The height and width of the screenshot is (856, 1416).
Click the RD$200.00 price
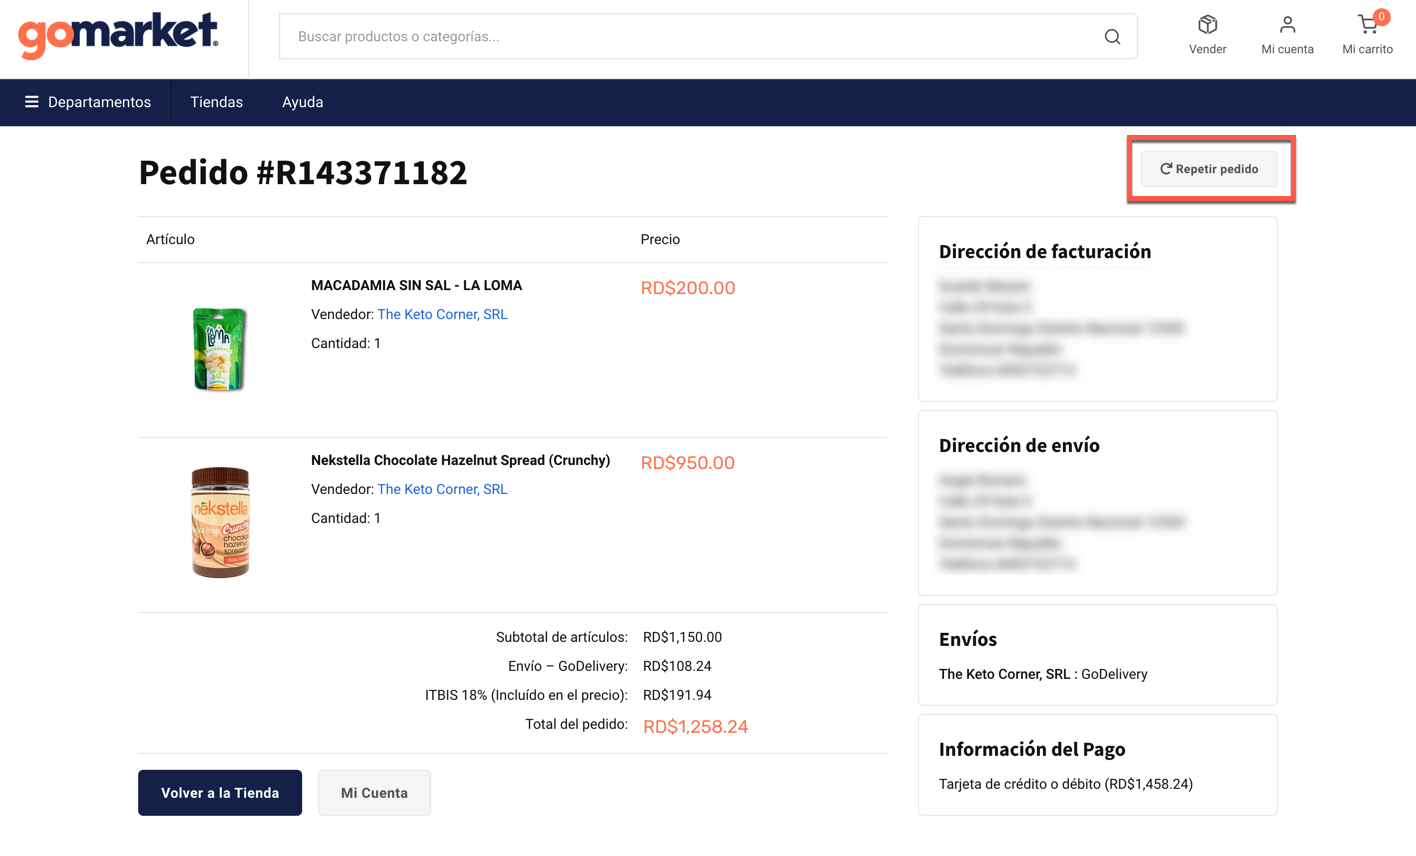click(x=688, y=288)
